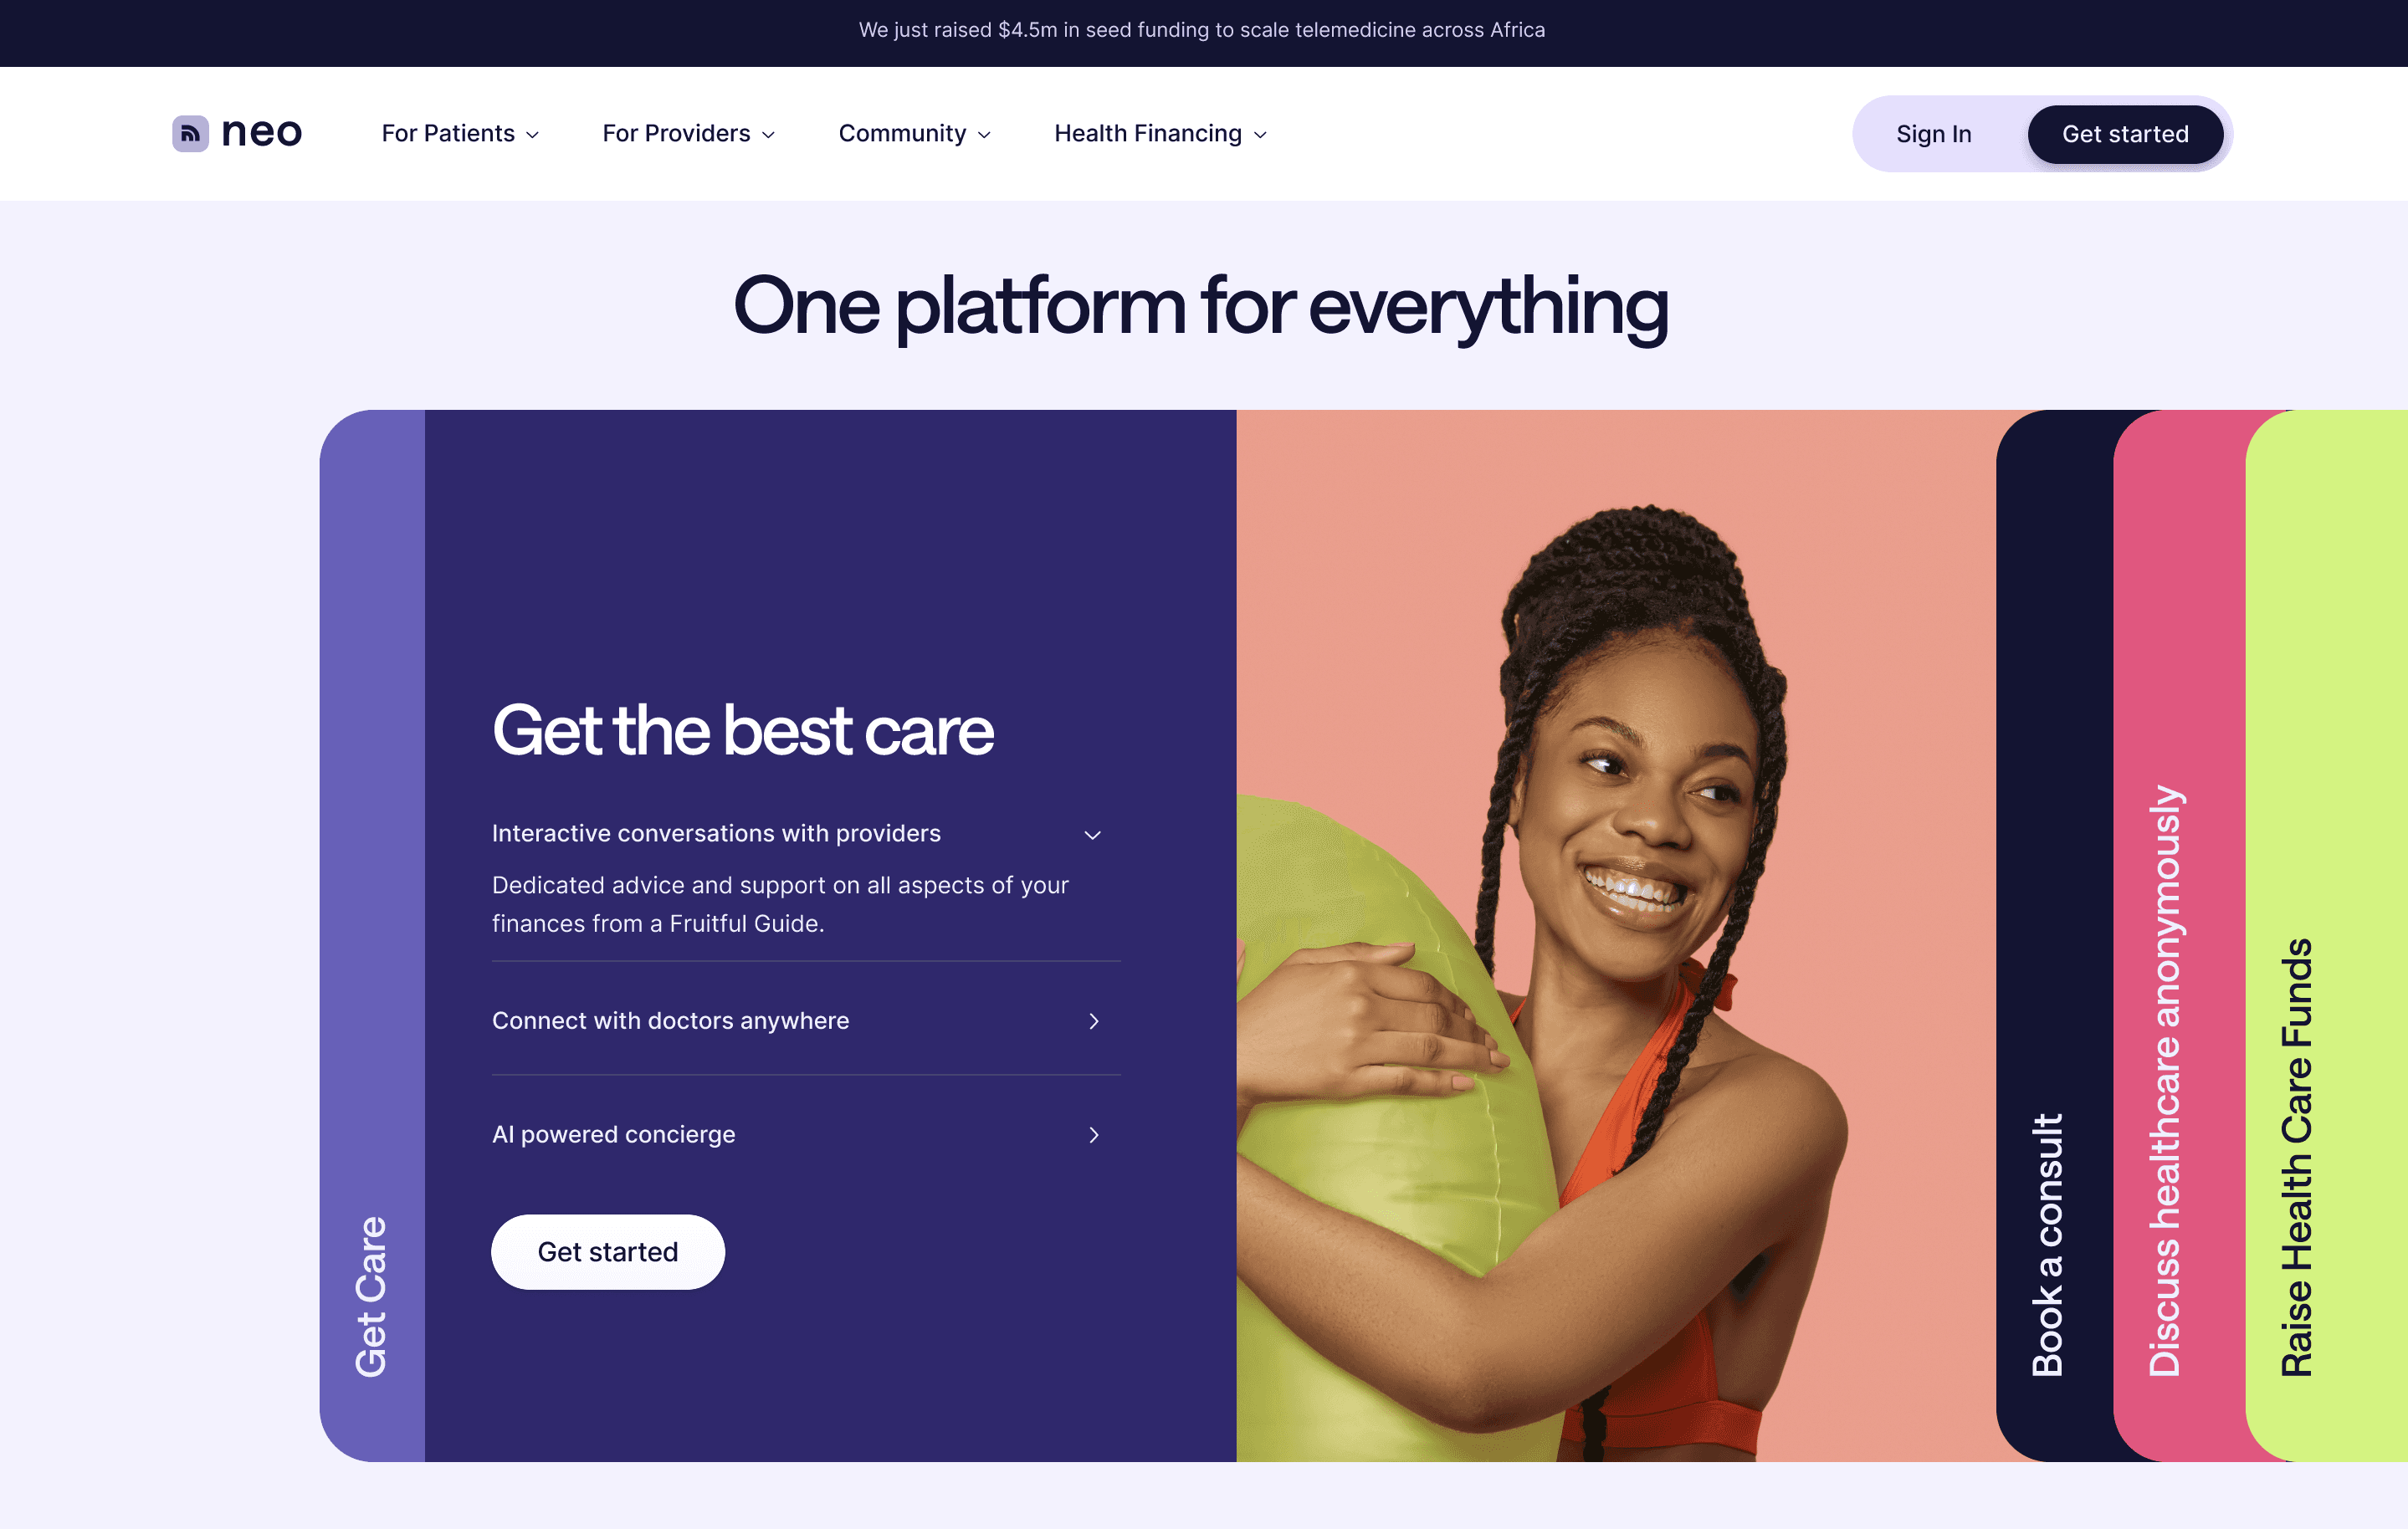Open the For Patients dropdown menu
The width and height of the screenshot is (2408, 1529).
[x=460, y=134]
